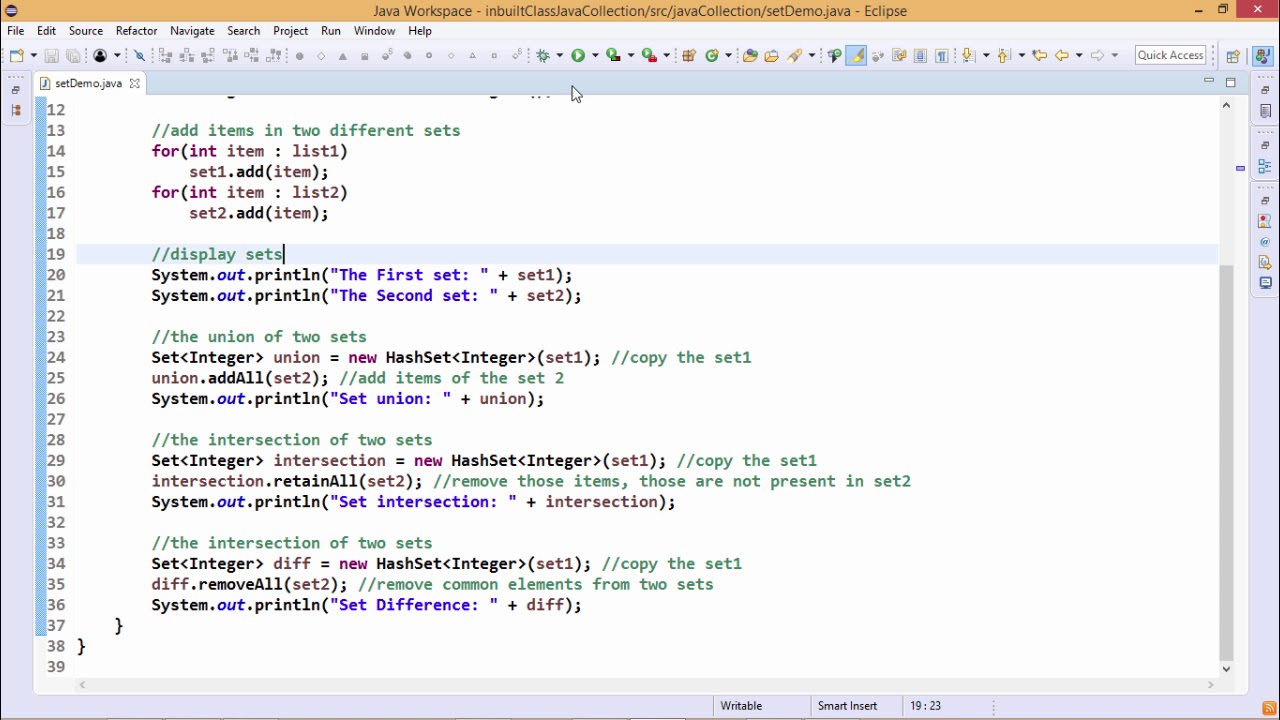
Task: Open the Help menu
Action: pos(420,31)
